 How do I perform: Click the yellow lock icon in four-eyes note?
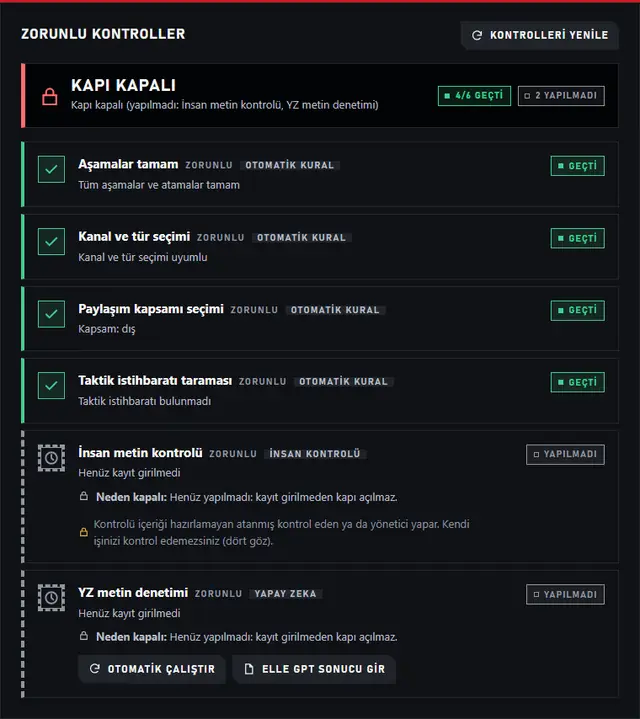tap(83, 532)
